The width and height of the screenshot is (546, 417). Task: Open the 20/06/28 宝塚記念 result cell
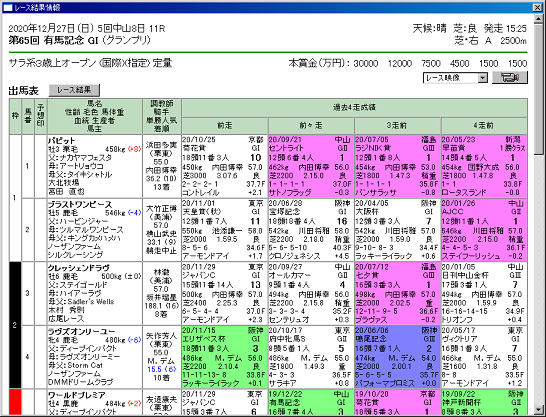tap(311, 230)
